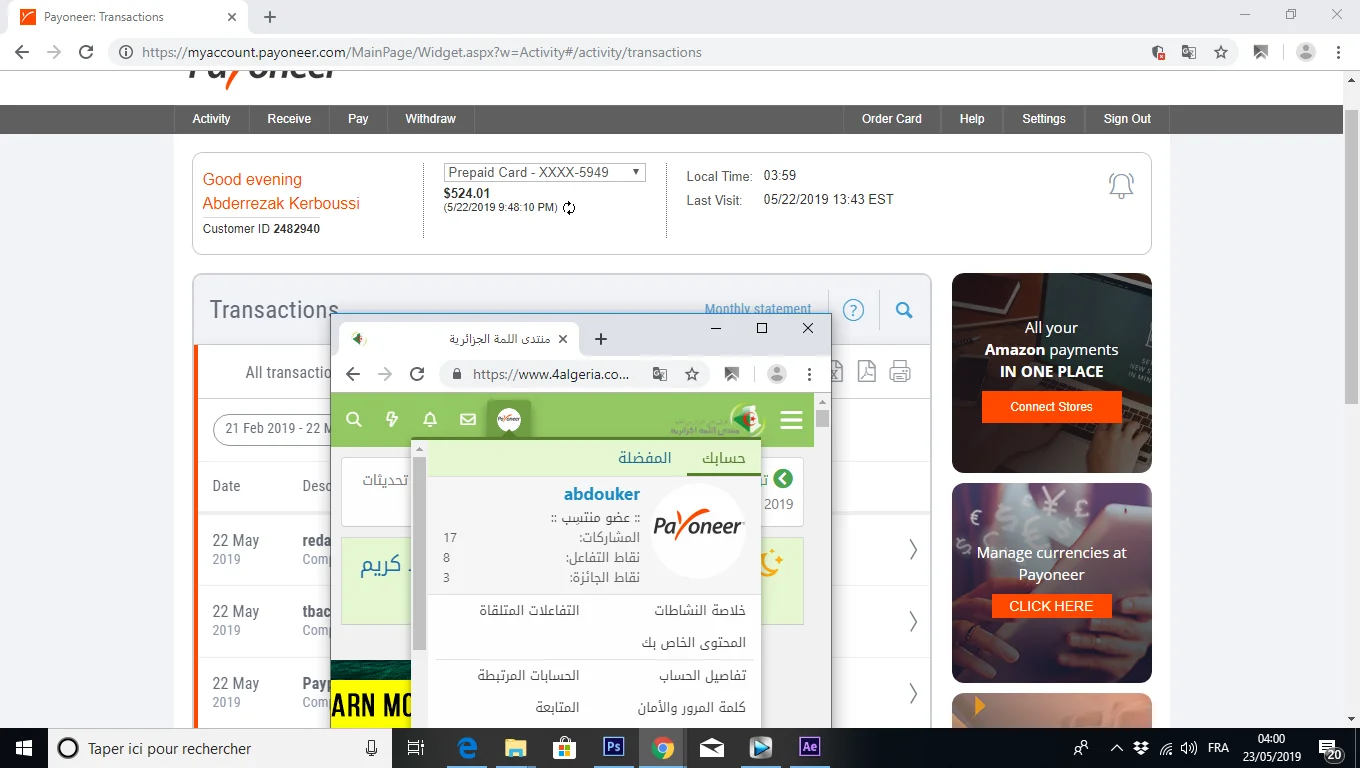
Task: Click the Payoneer avatar in forum navbar
Action: (509, 419)
